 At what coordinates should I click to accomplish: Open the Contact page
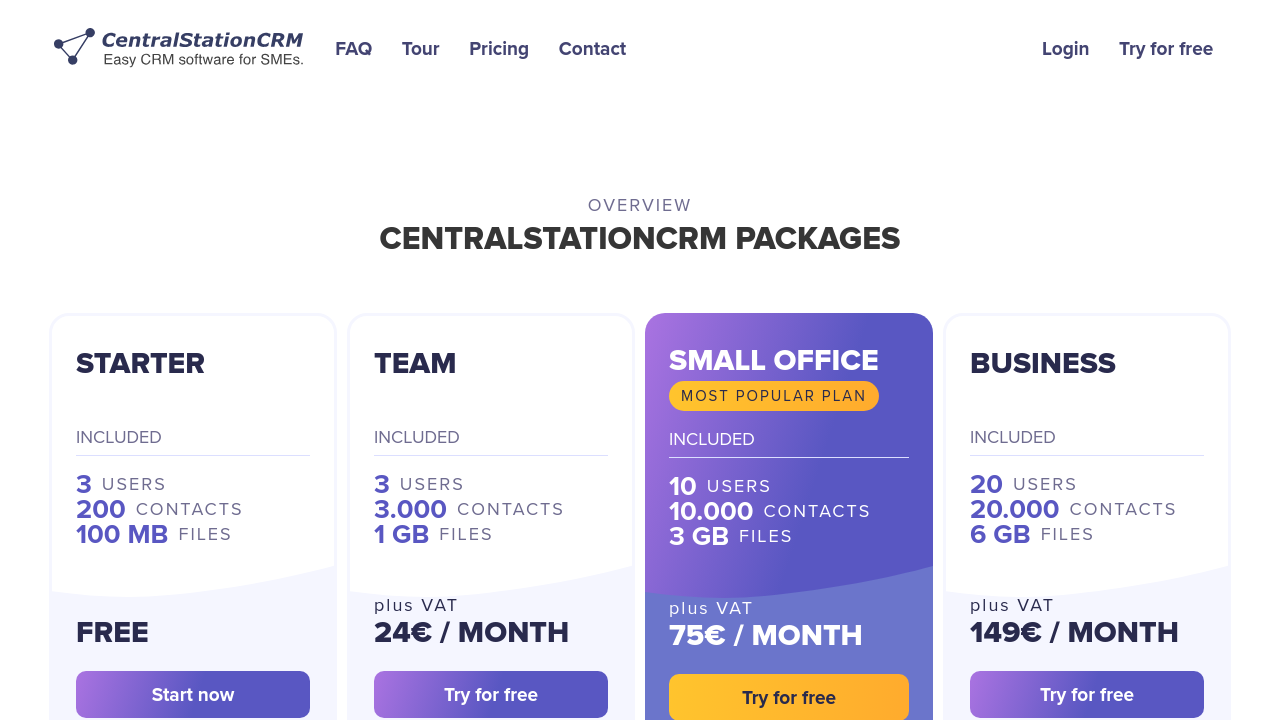point(592,49)
